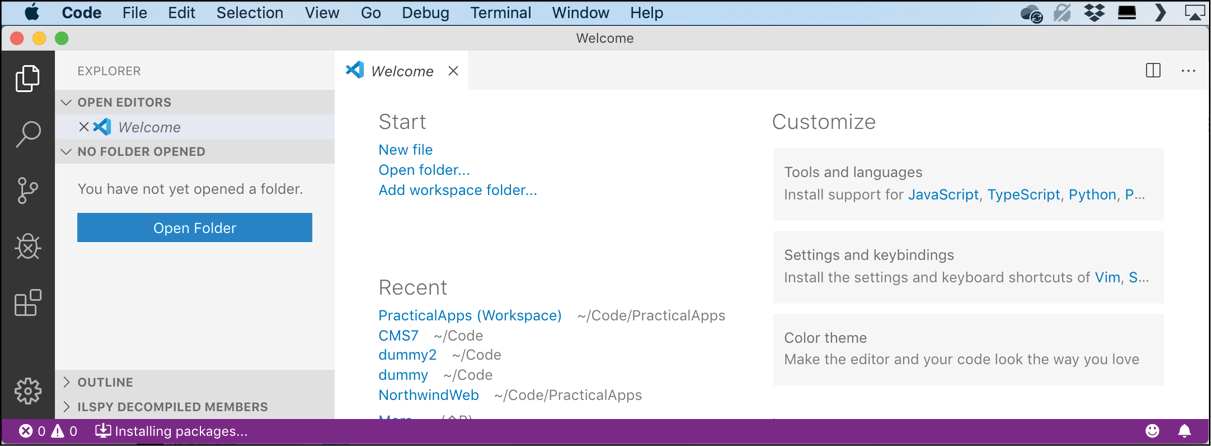Image resolution: width=1211 pixels, height=446 pixels.
Task: Click the Add workspace folder... link
Action: pyautogui.click(x=457, y=190)
